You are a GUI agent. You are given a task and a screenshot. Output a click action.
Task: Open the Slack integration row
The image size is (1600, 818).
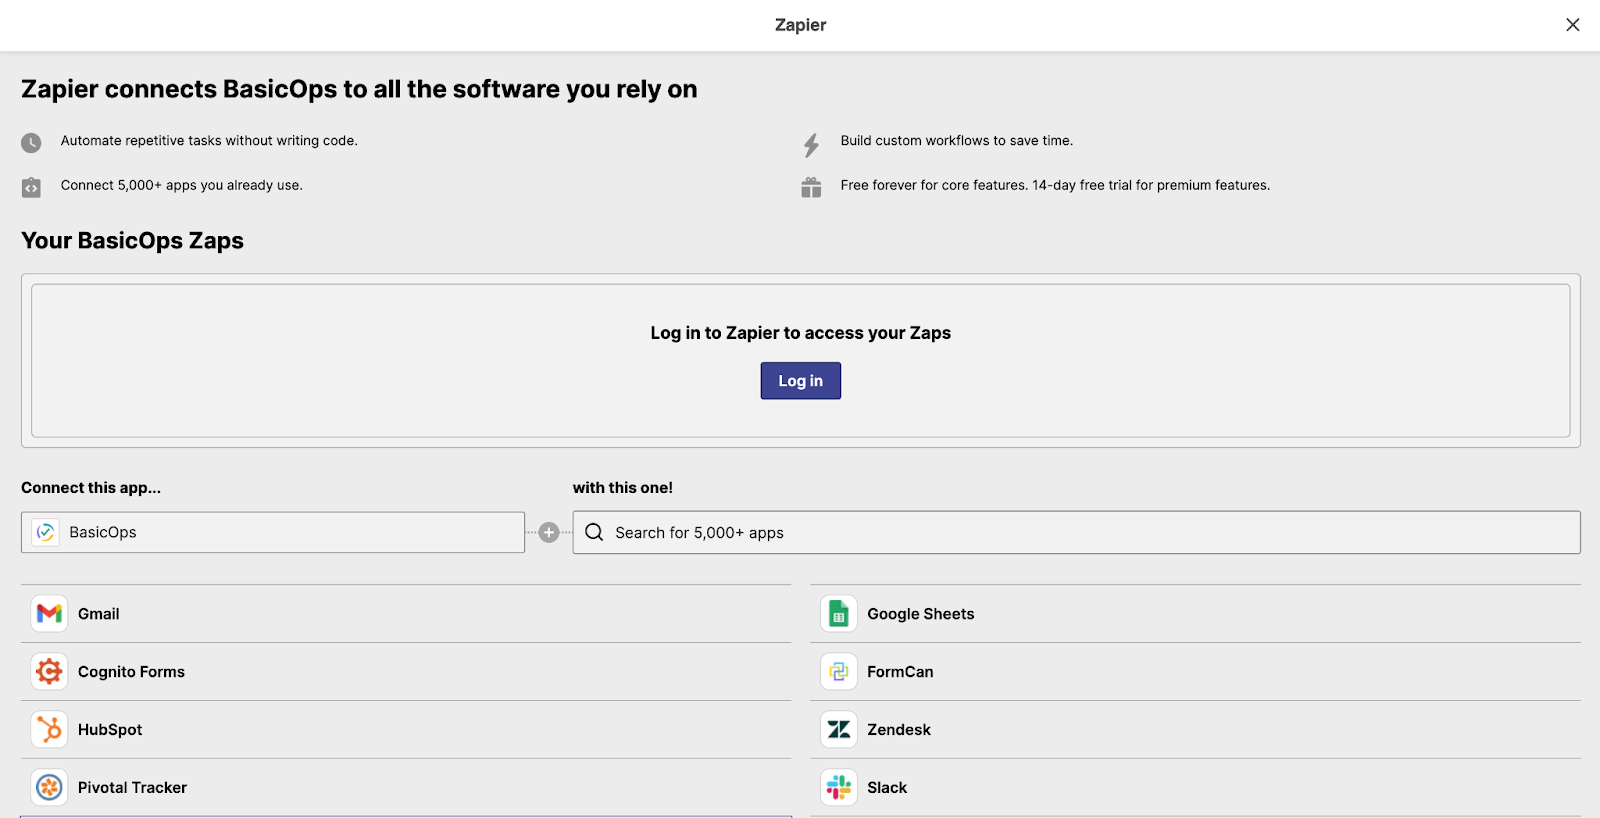point(1195,788)
